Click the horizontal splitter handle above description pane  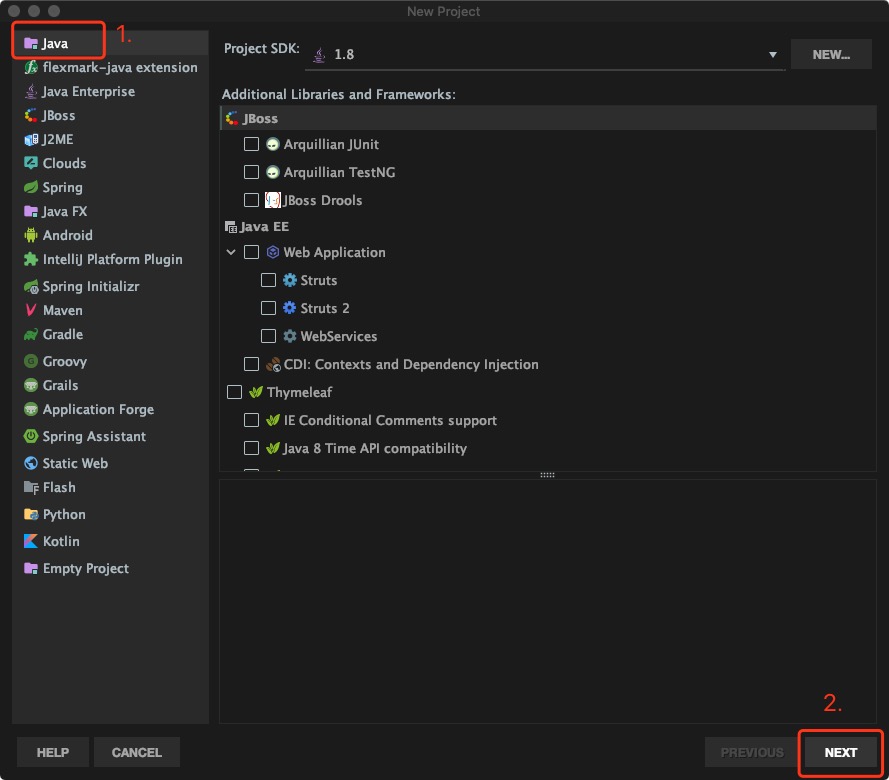[x=547, y=475]
